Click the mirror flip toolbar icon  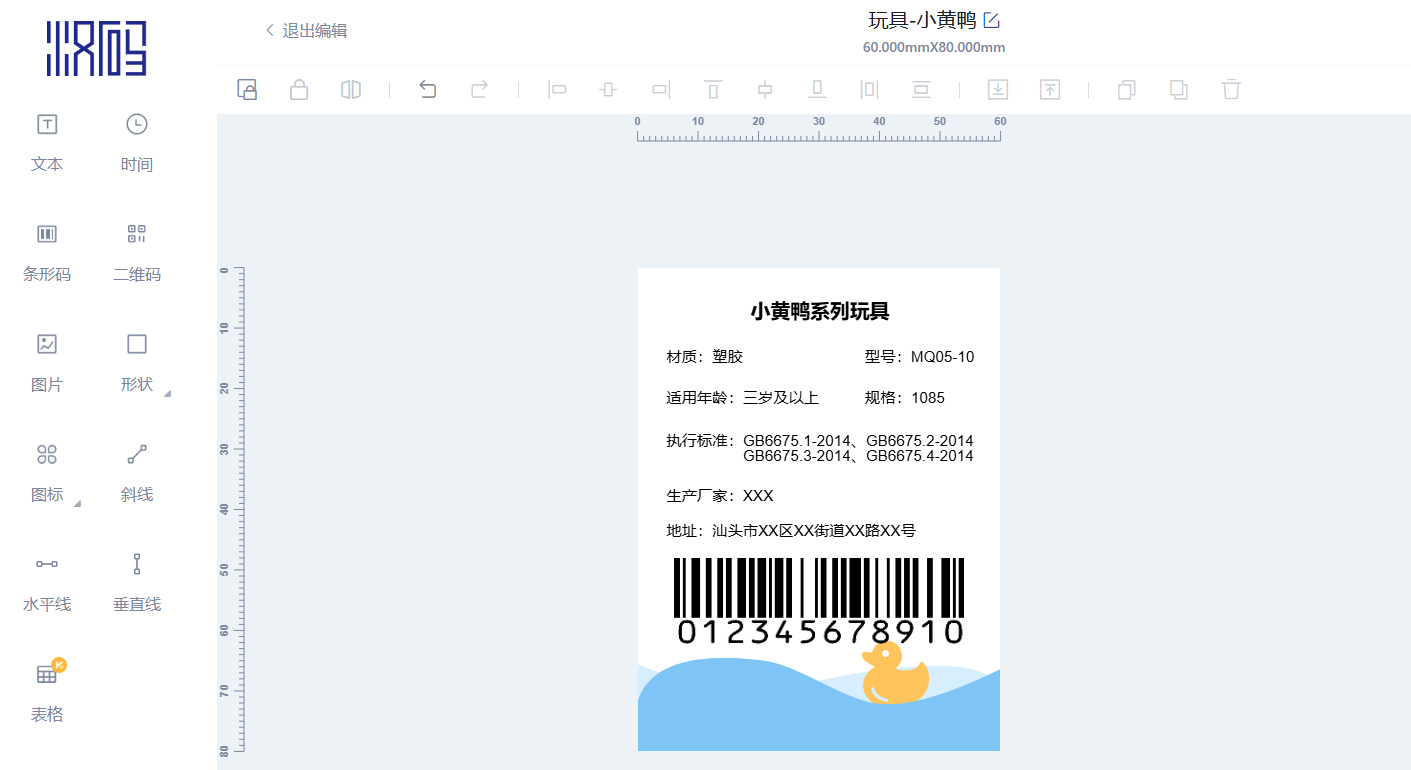click(x=350, y=90)
